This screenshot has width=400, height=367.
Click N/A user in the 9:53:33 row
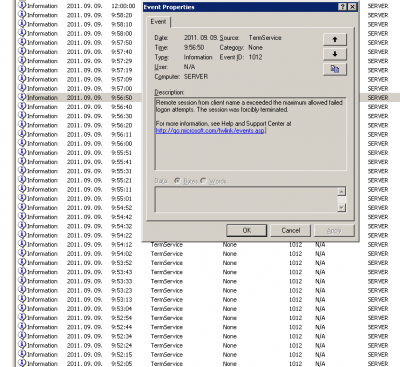[320, 281]
